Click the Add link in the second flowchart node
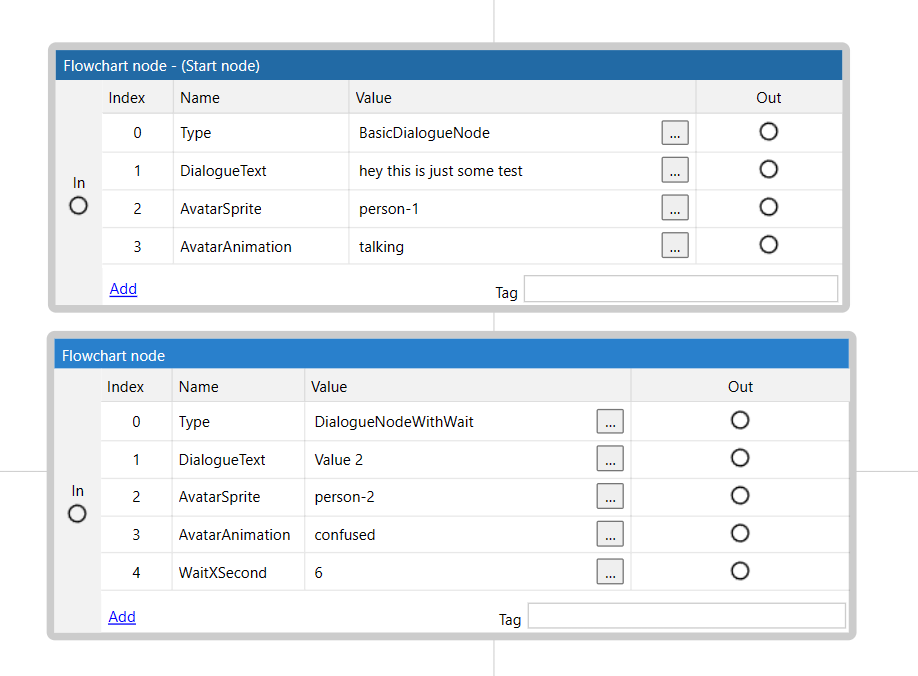The width and height of the screenshot is (918, 676). pos(122,617)
